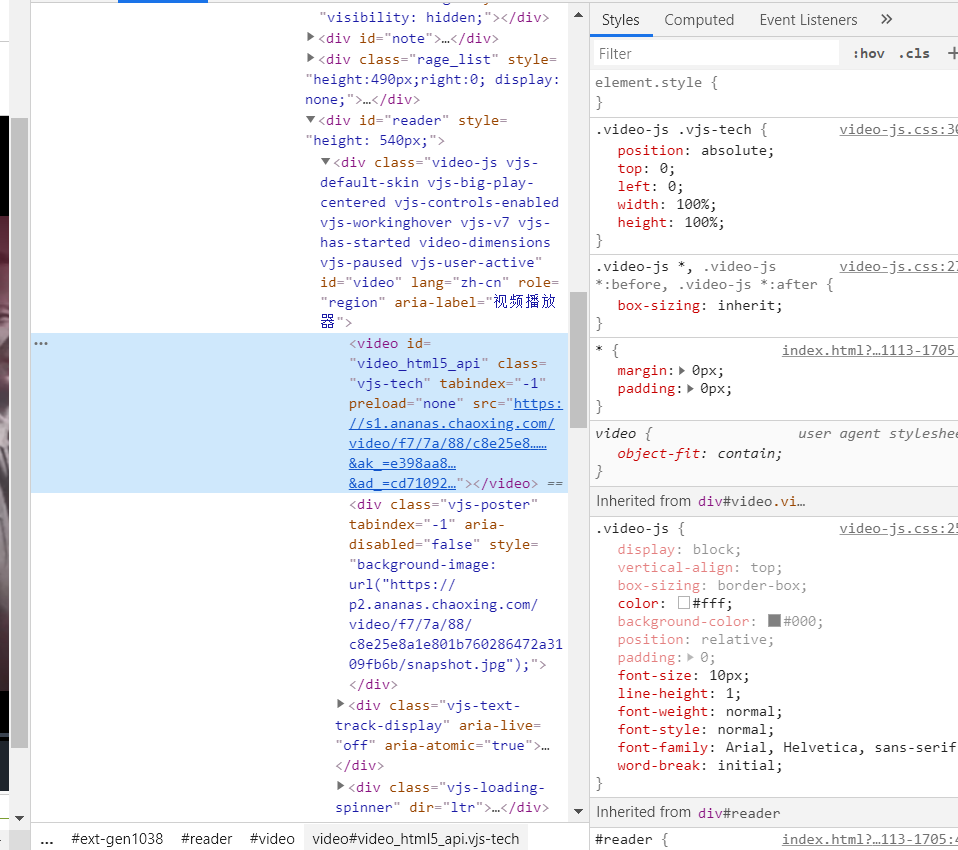This screenshot has width=958, height=850.
Task: Select #reader in the breadcrumb bar
Action: [207, 839]
